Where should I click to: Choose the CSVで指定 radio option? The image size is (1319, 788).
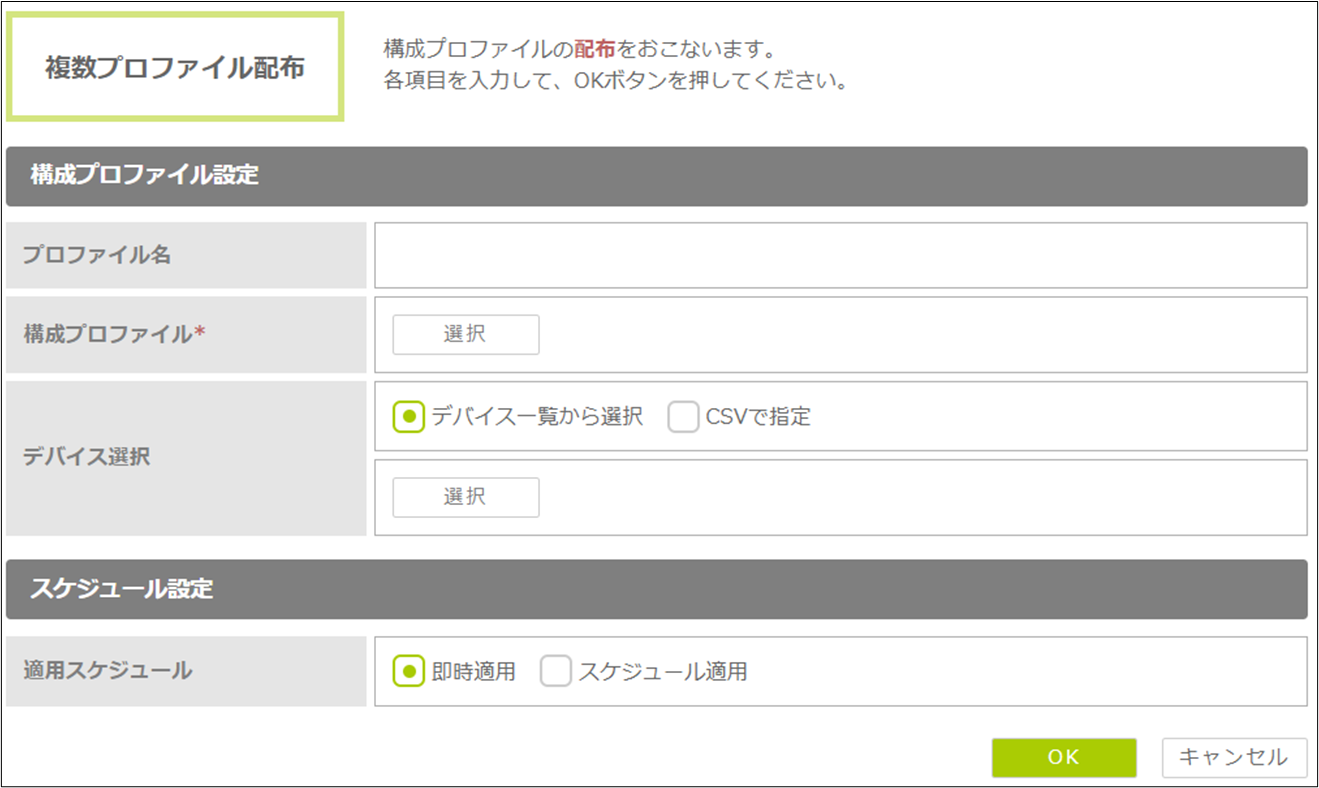click(x=683, y=417)
